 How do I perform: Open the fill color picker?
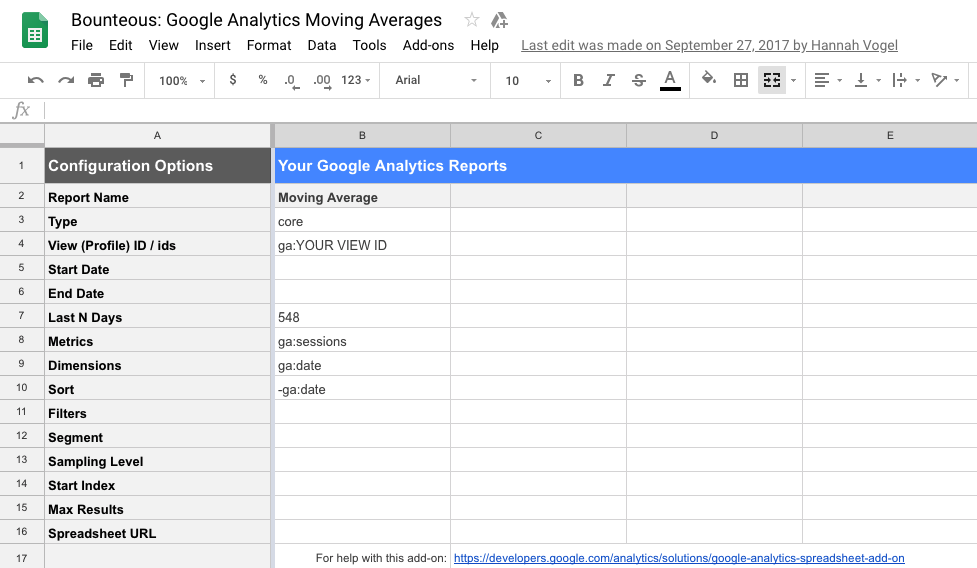(708, 79)
